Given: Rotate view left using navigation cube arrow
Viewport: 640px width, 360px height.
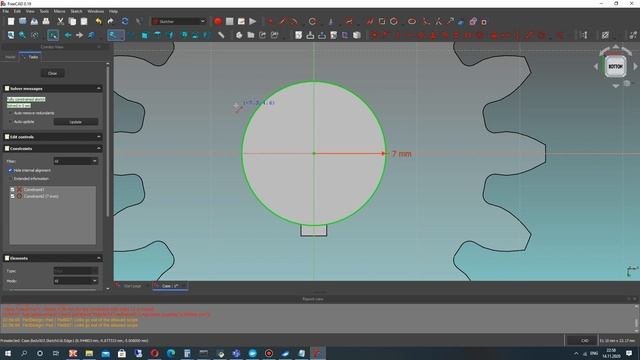Looking at the screenshot, I should [x=596, y=66].
